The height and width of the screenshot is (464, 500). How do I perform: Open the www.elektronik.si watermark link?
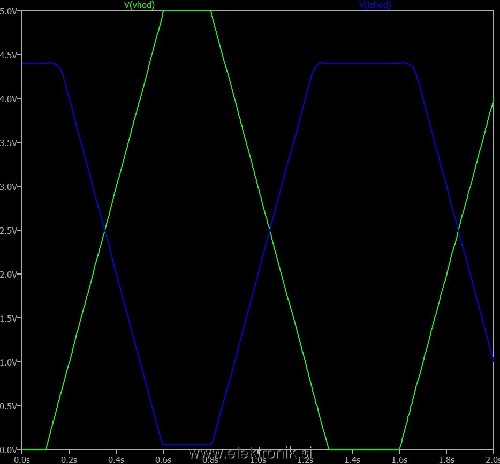coord(251,453)
